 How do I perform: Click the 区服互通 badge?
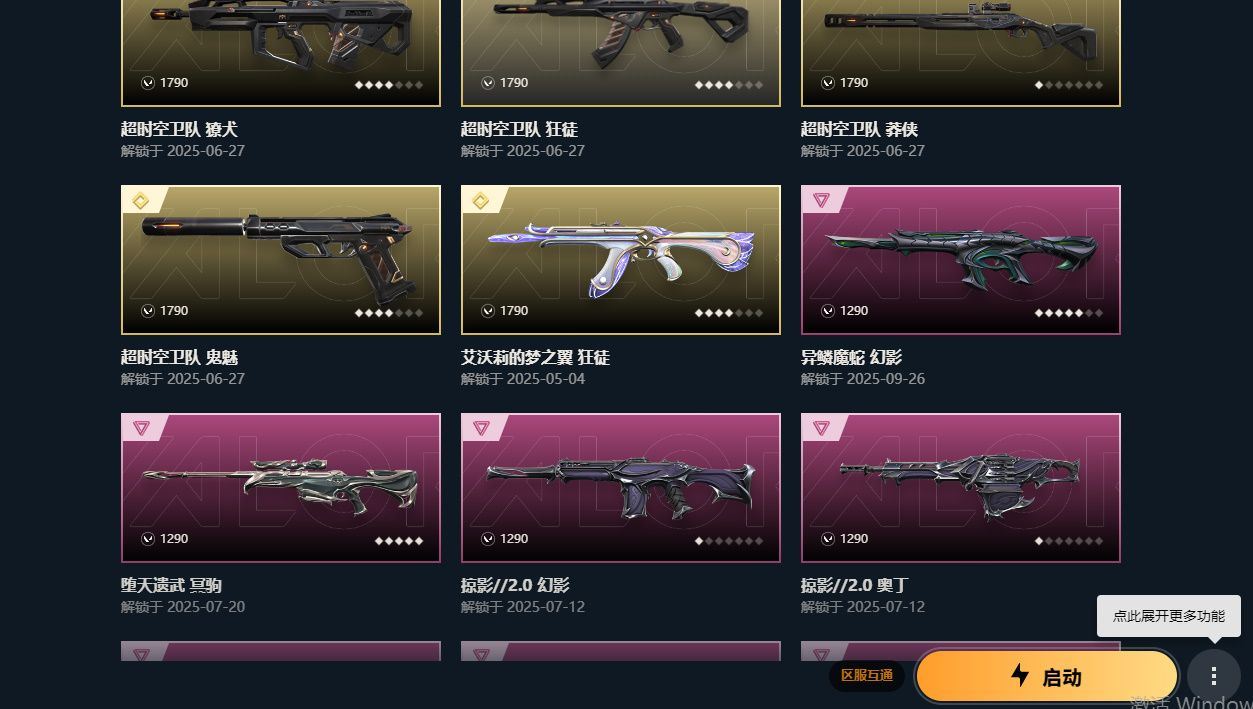867,675
